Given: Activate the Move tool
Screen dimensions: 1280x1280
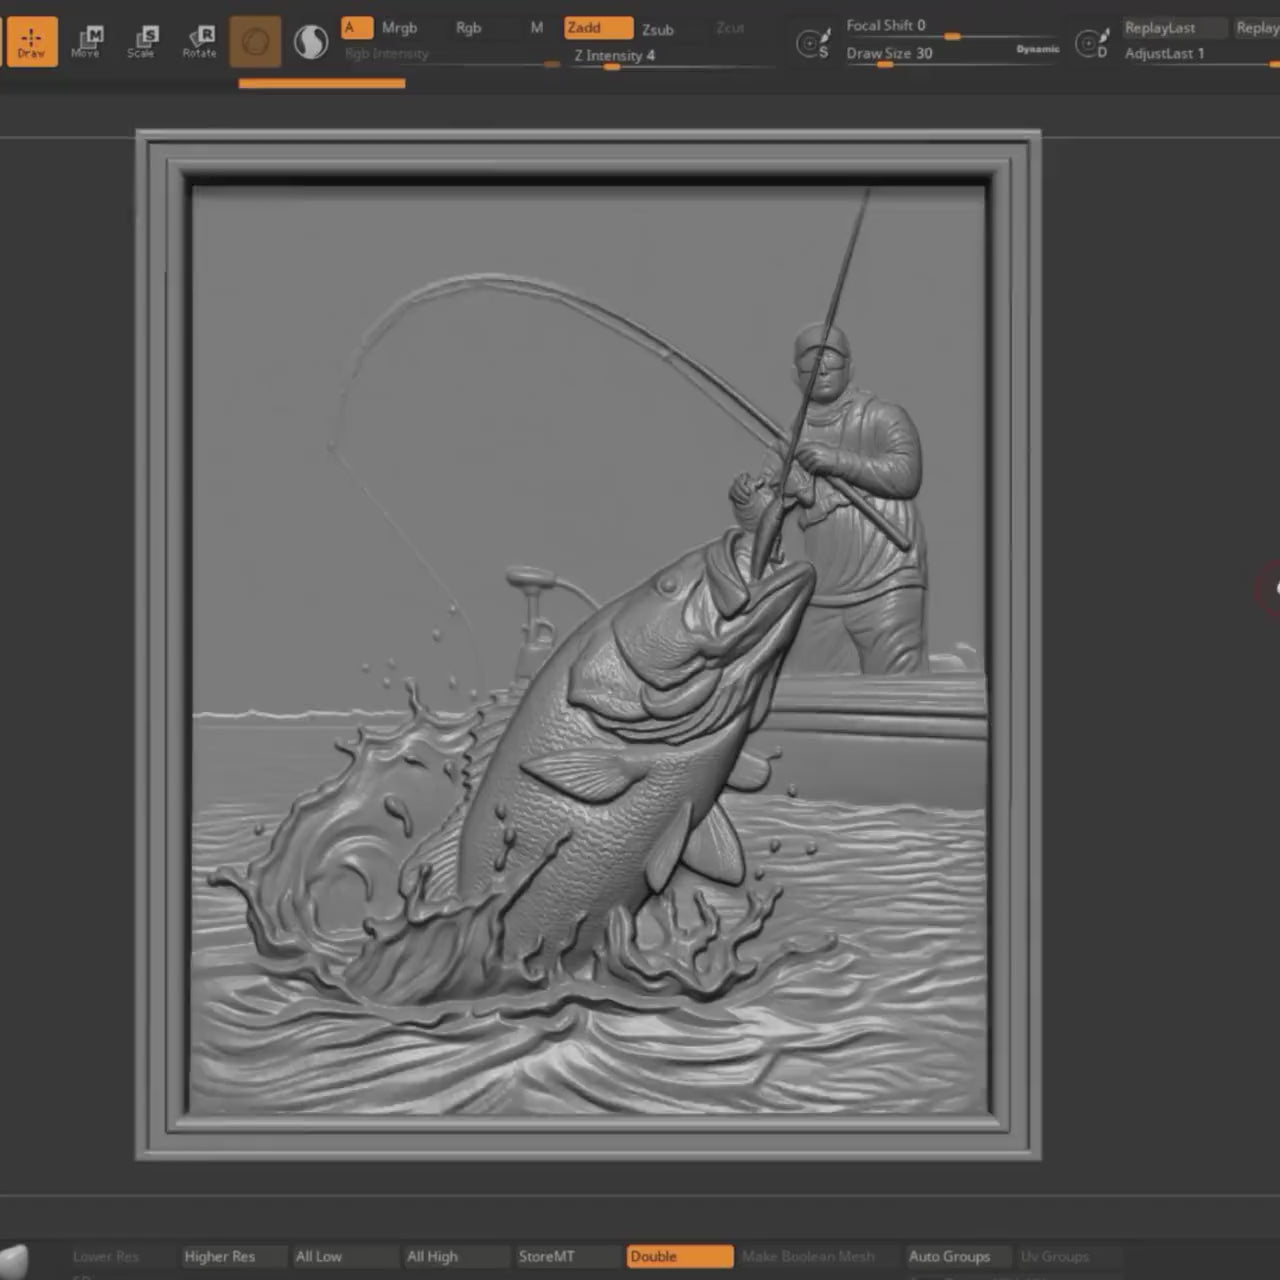Looking at the screenshot, I should (86, 41).
